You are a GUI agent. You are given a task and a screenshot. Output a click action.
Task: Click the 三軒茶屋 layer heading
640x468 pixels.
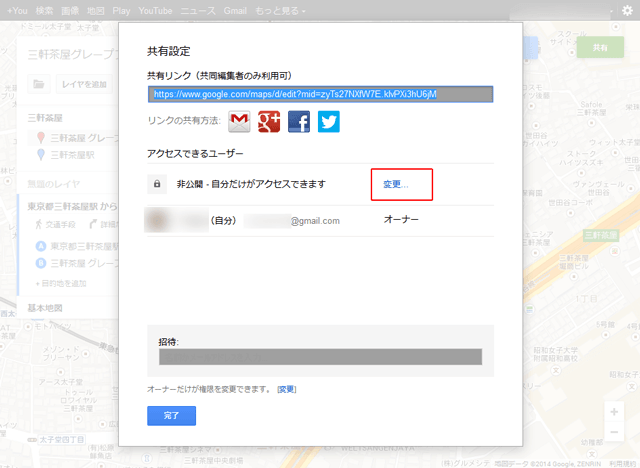tap(45, 118)
